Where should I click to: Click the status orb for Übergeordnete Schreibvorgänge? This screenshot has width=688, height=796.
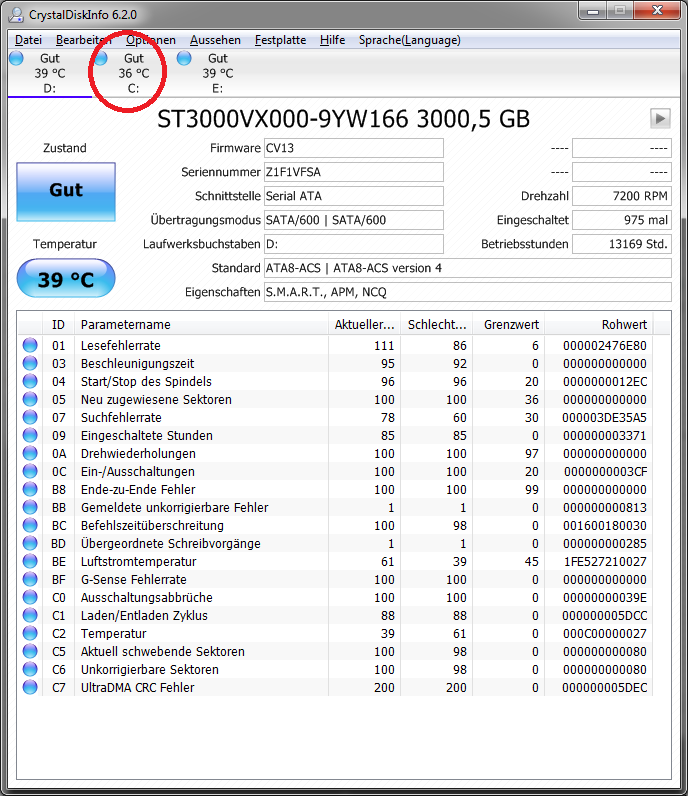click(x=30, y=543)
